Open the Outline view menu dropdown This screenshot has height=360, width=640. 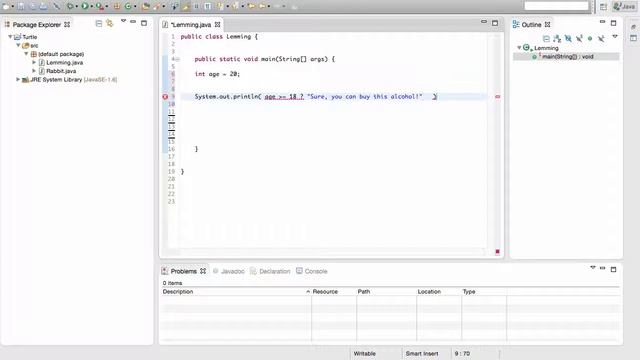(615, 36)
